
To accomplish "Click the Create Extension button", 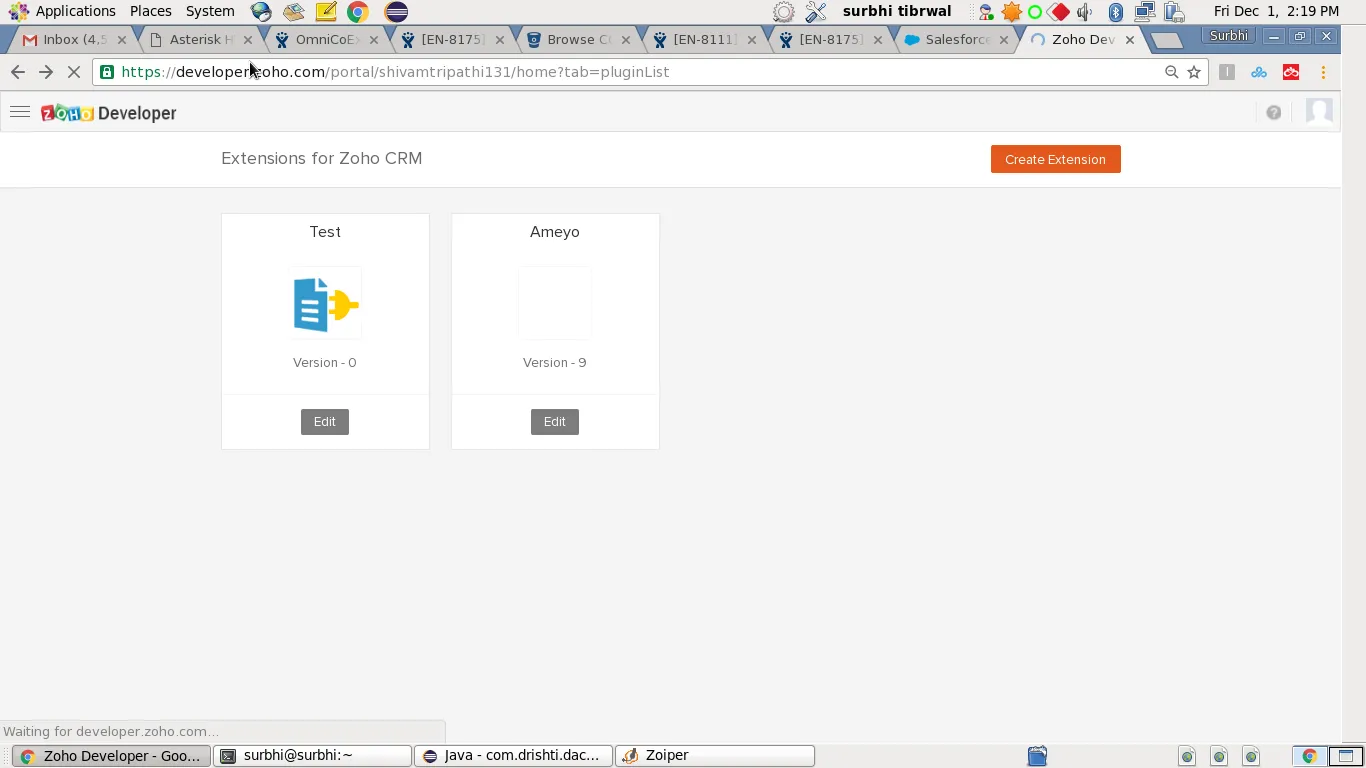I will (1055, 159).
